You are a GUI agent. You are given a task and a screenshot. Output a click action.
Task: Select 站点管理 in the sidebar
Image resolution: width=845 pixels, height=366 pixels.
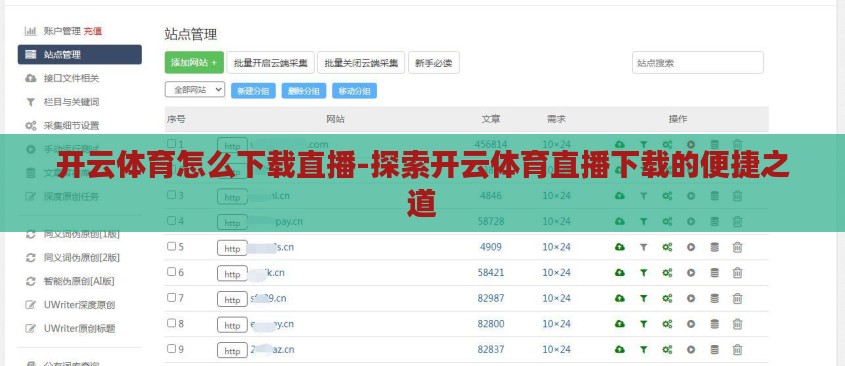[80, 54]
